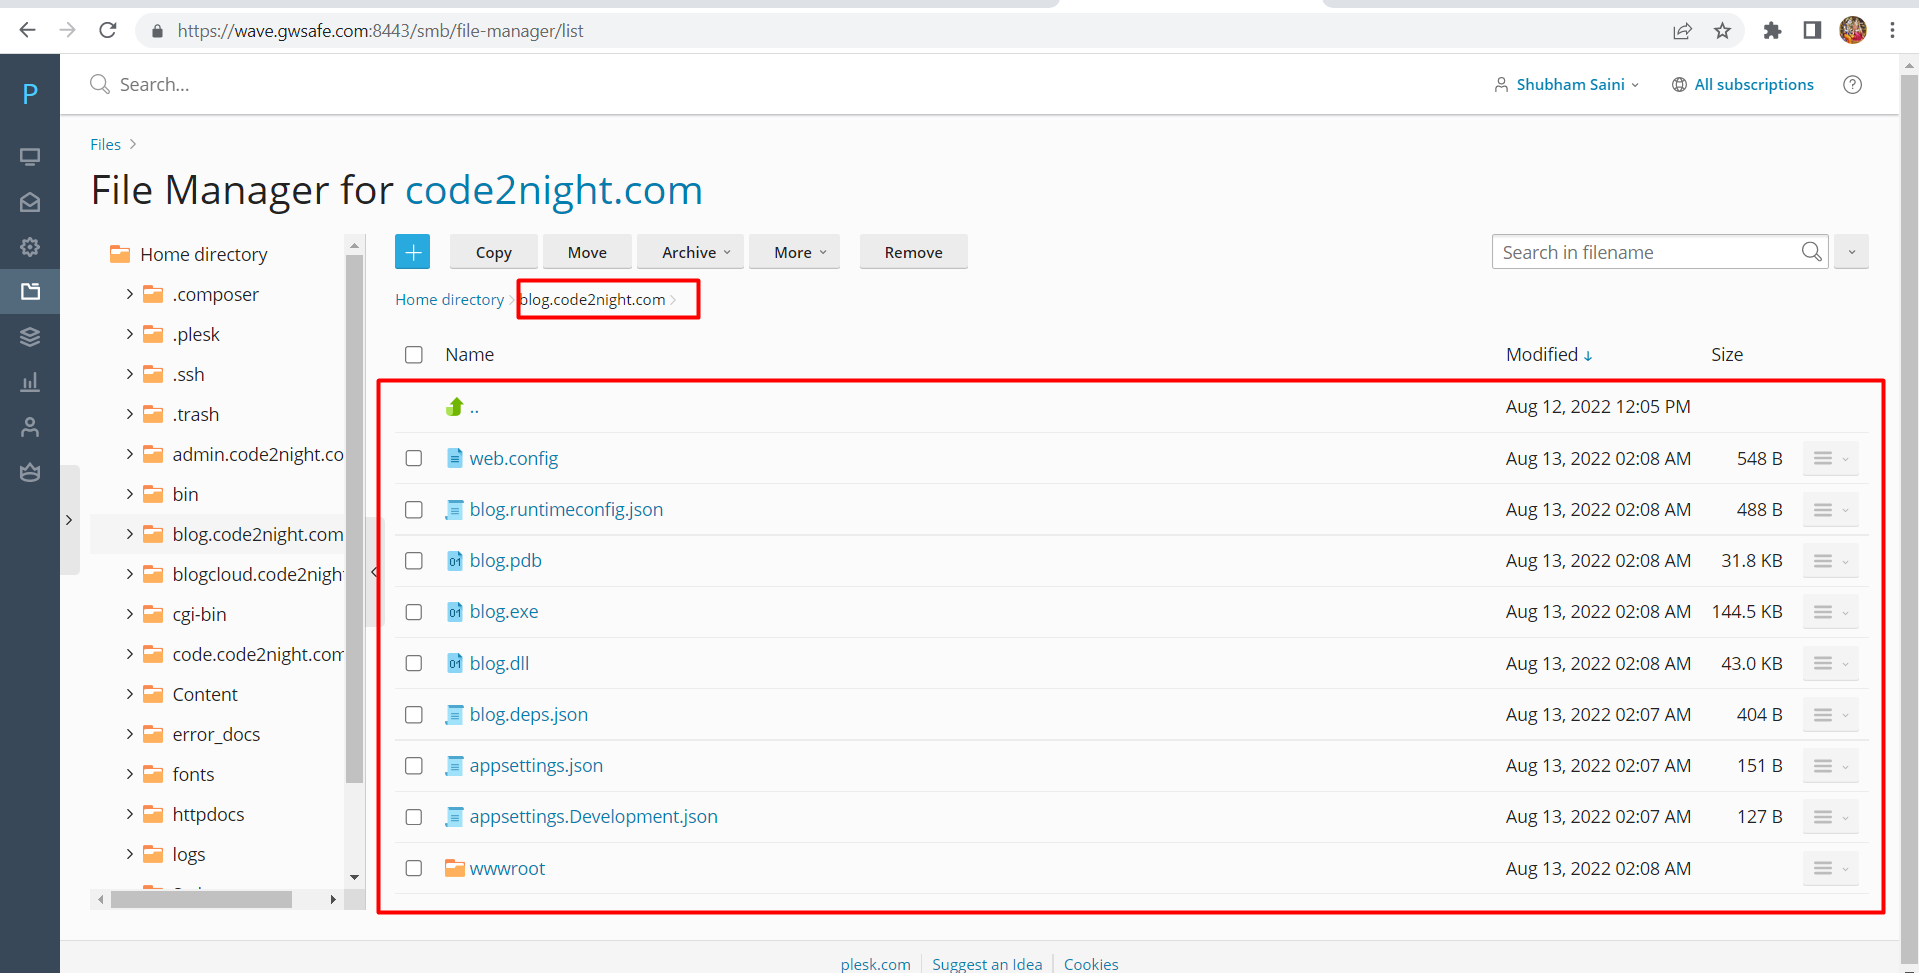Expand the .ssh folder tree node
Viewport: 1919px width, 973px height.
(x=129, y=374)
